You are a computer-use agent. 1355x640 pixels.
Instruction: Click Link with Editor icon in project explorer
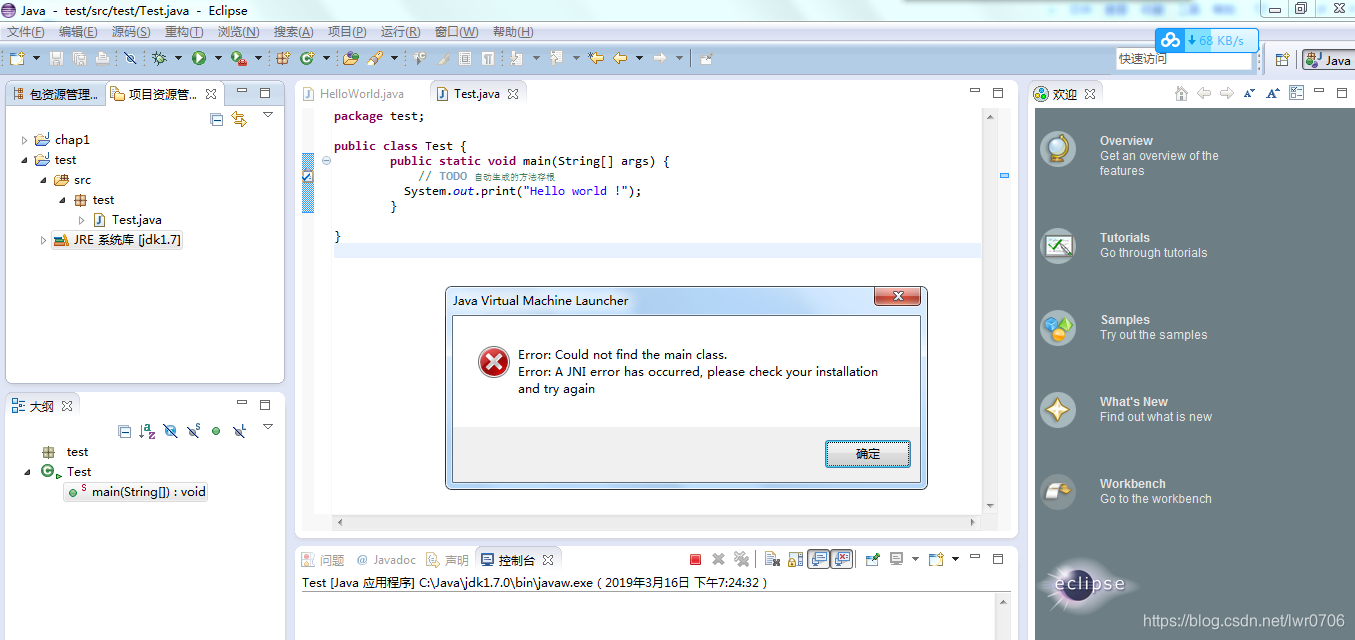(239, 119)
